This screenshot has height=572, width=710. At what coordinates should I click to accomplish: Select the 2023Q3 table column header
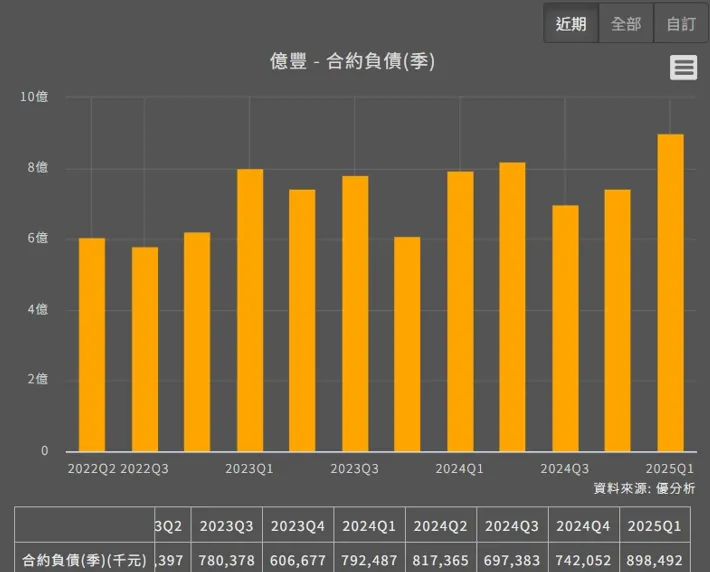(x=226, y=526)
